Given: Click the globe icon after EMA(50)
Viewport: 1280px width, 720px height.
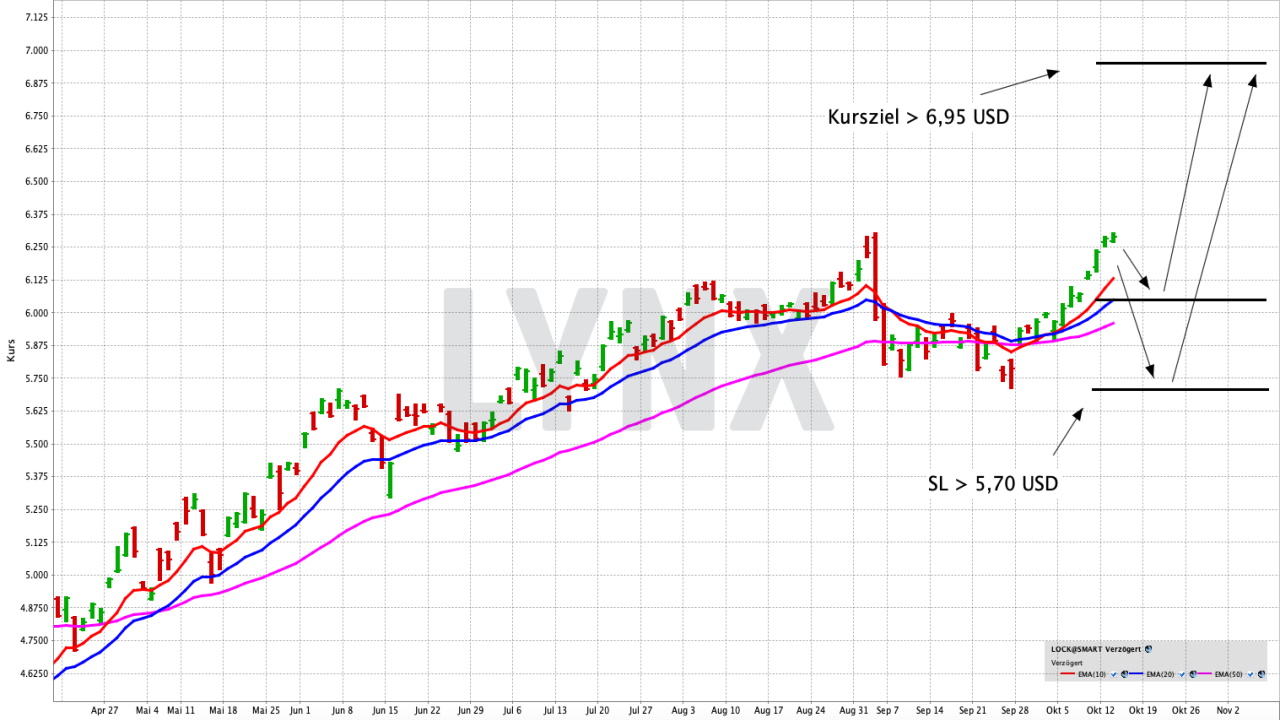Looking at the screenshot, I should [x=1261, y=674].
